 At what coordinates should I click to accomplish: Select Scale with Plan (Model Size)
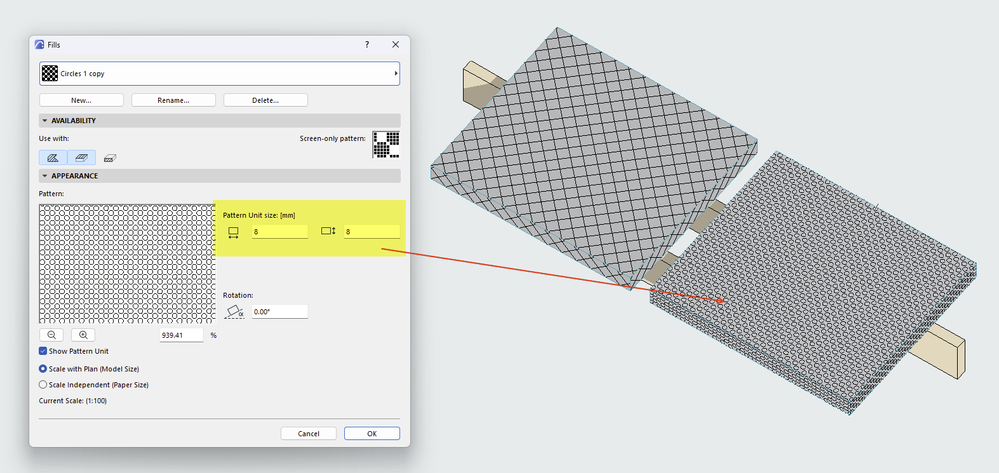[x=43, y=368]
